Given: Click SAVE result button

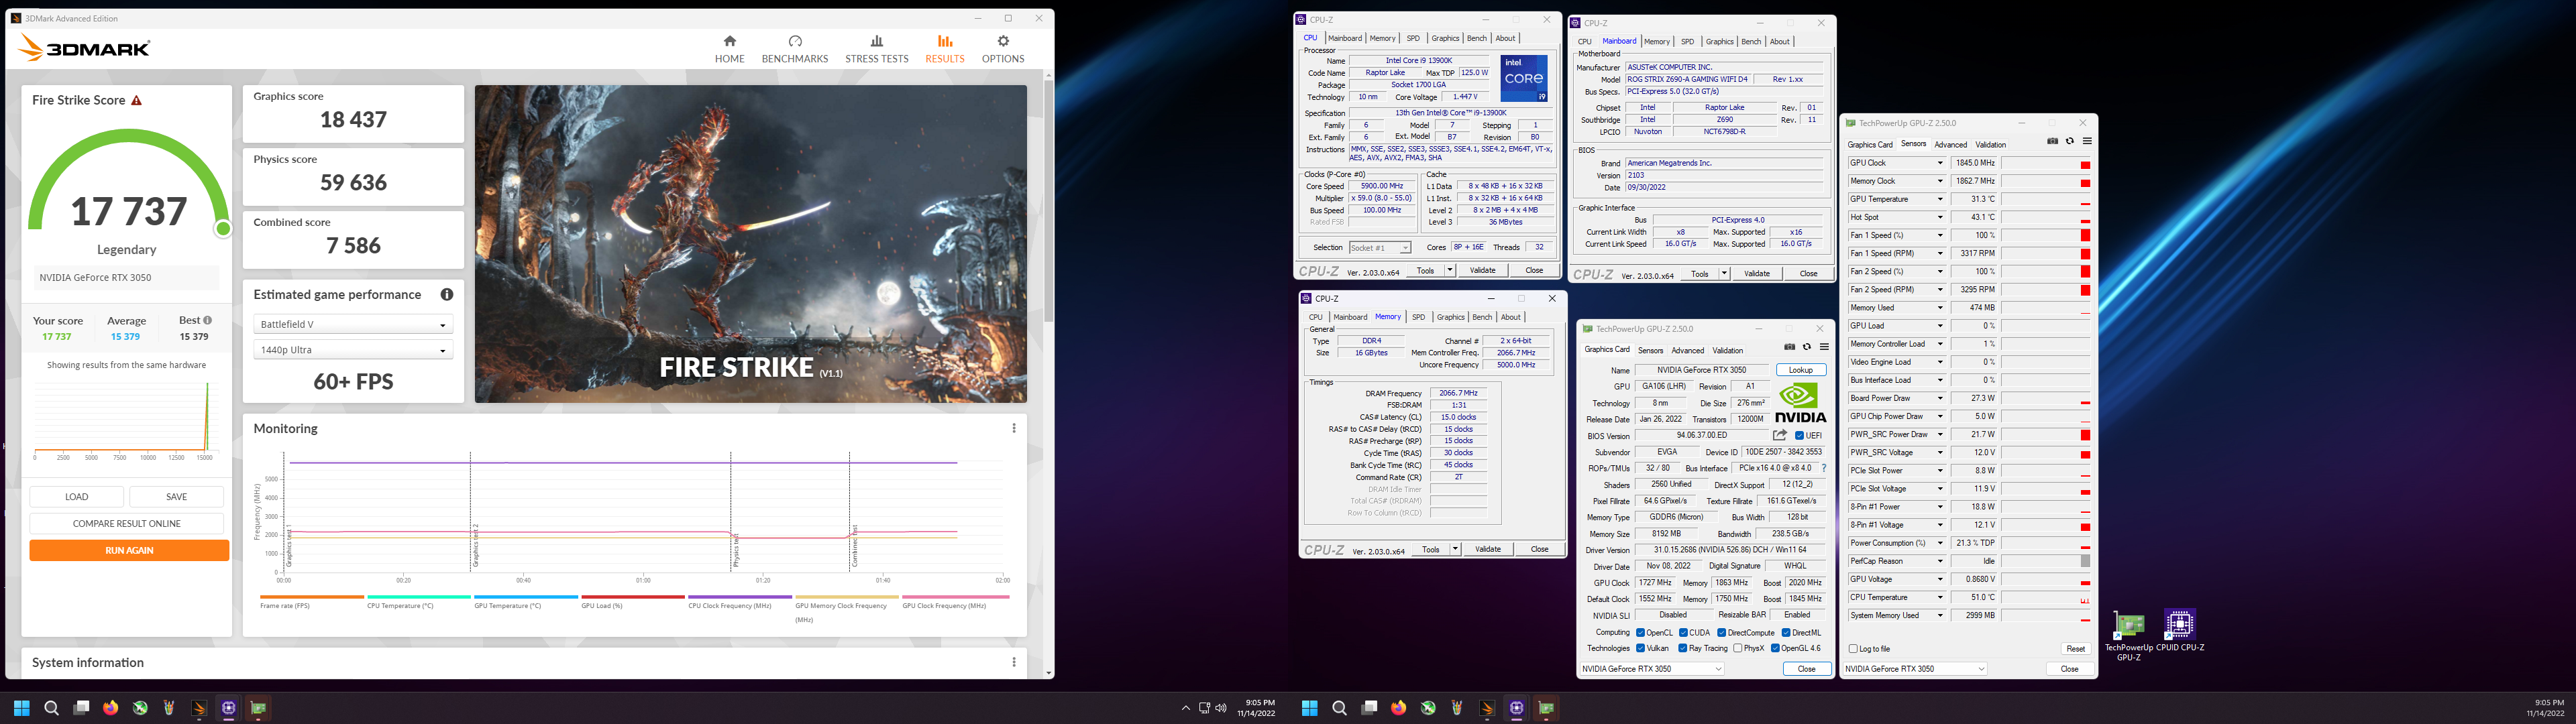Looking at the screenshot, I should point(176,496).
